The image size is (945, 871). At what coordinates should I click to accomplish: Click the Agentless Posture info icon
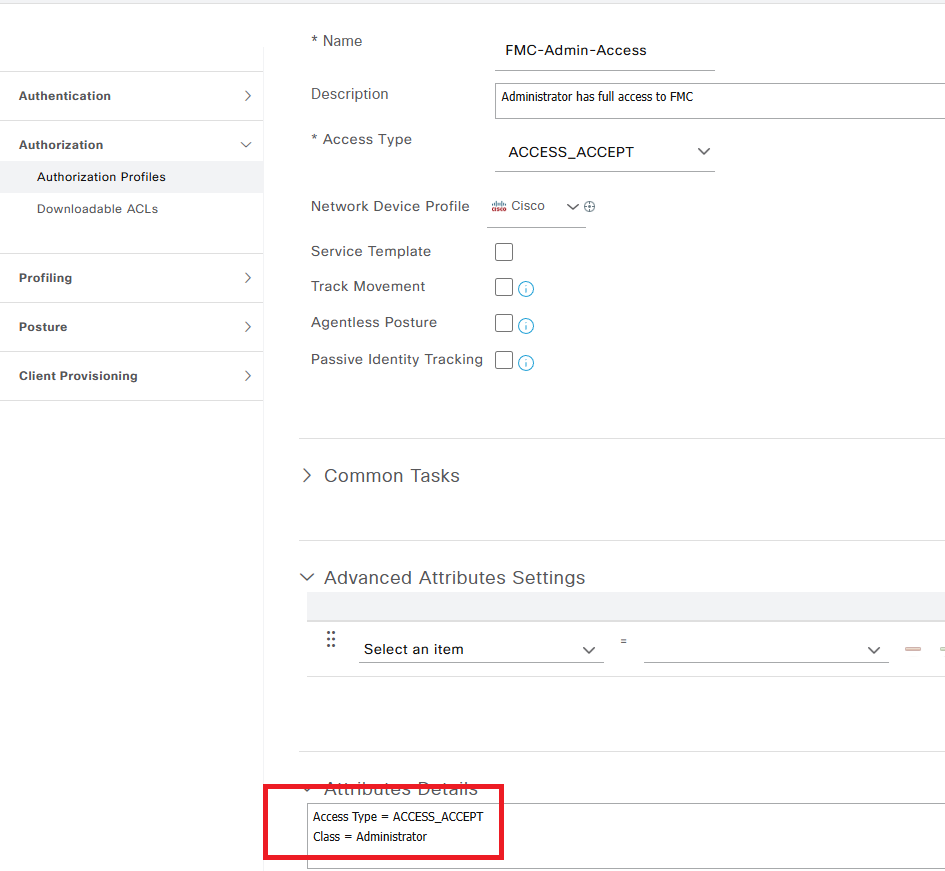pos(526,325)
